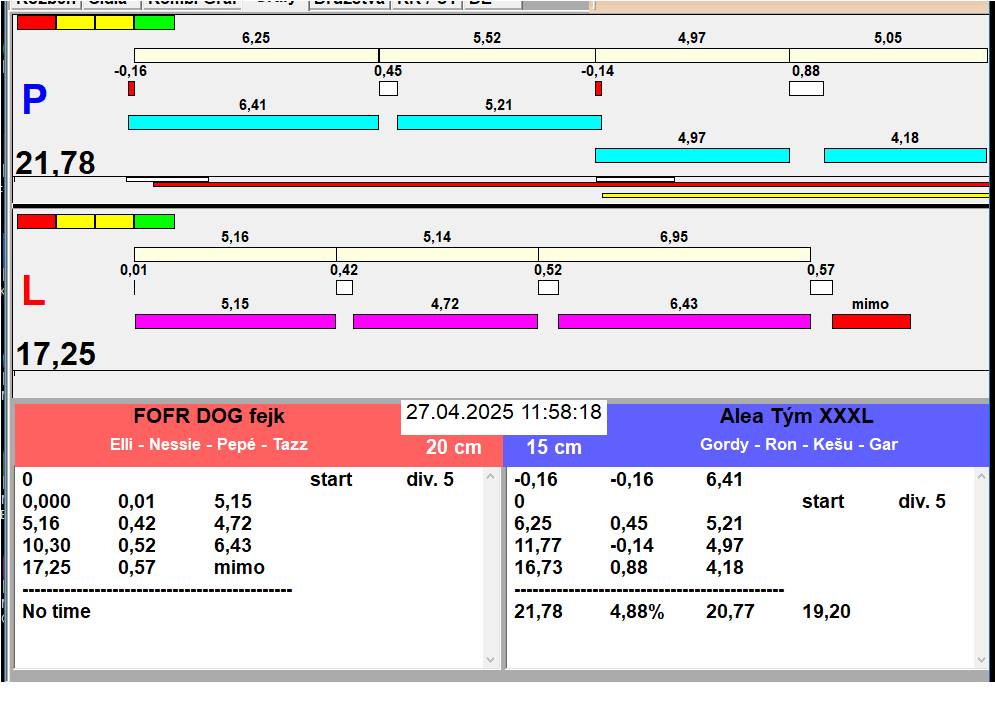Click the white box under 0,88 in lane P

(806, 88)
